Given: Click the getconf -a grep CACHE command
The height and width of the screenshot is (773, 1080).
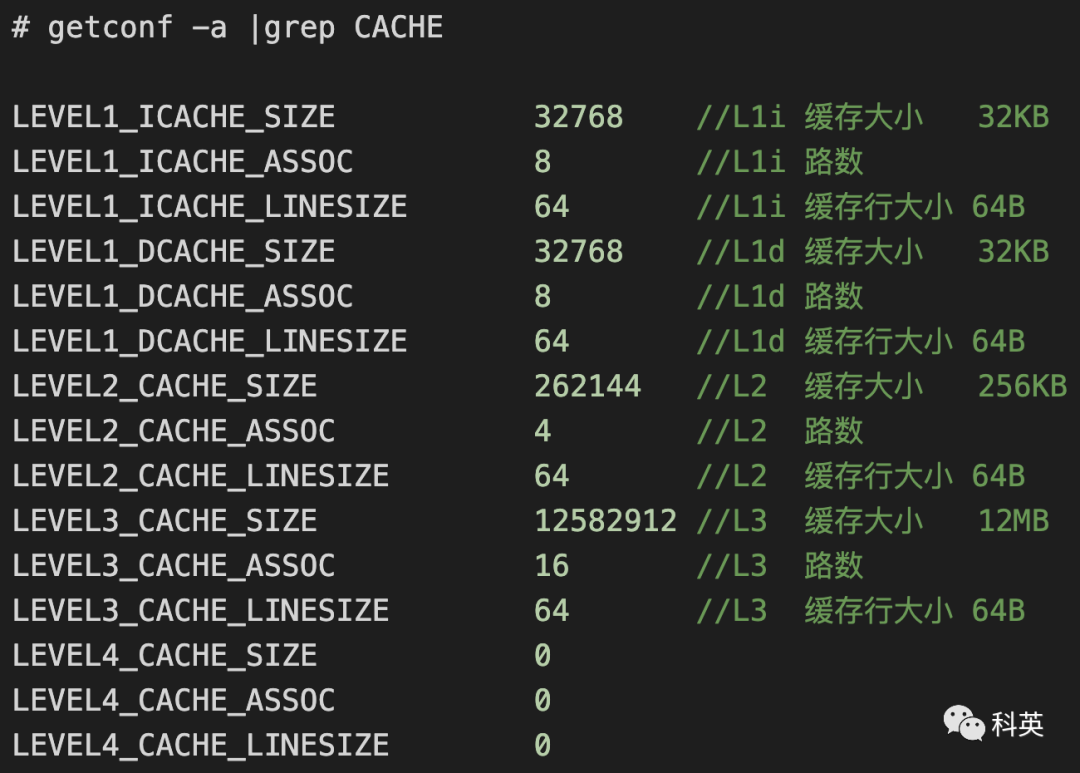Looking at the screenshot, I should coord(227,27).
